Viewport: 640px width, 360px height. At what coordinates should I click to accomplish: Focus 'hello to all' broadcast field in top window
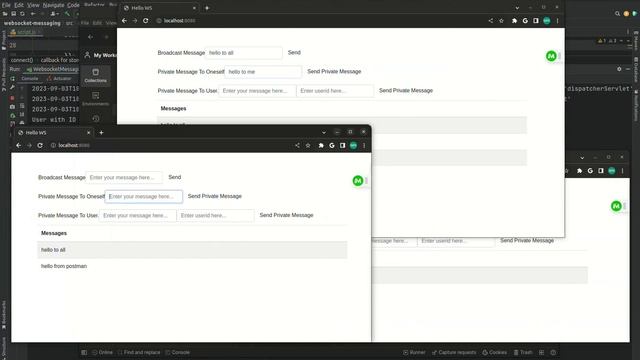[x=244, y=53]
